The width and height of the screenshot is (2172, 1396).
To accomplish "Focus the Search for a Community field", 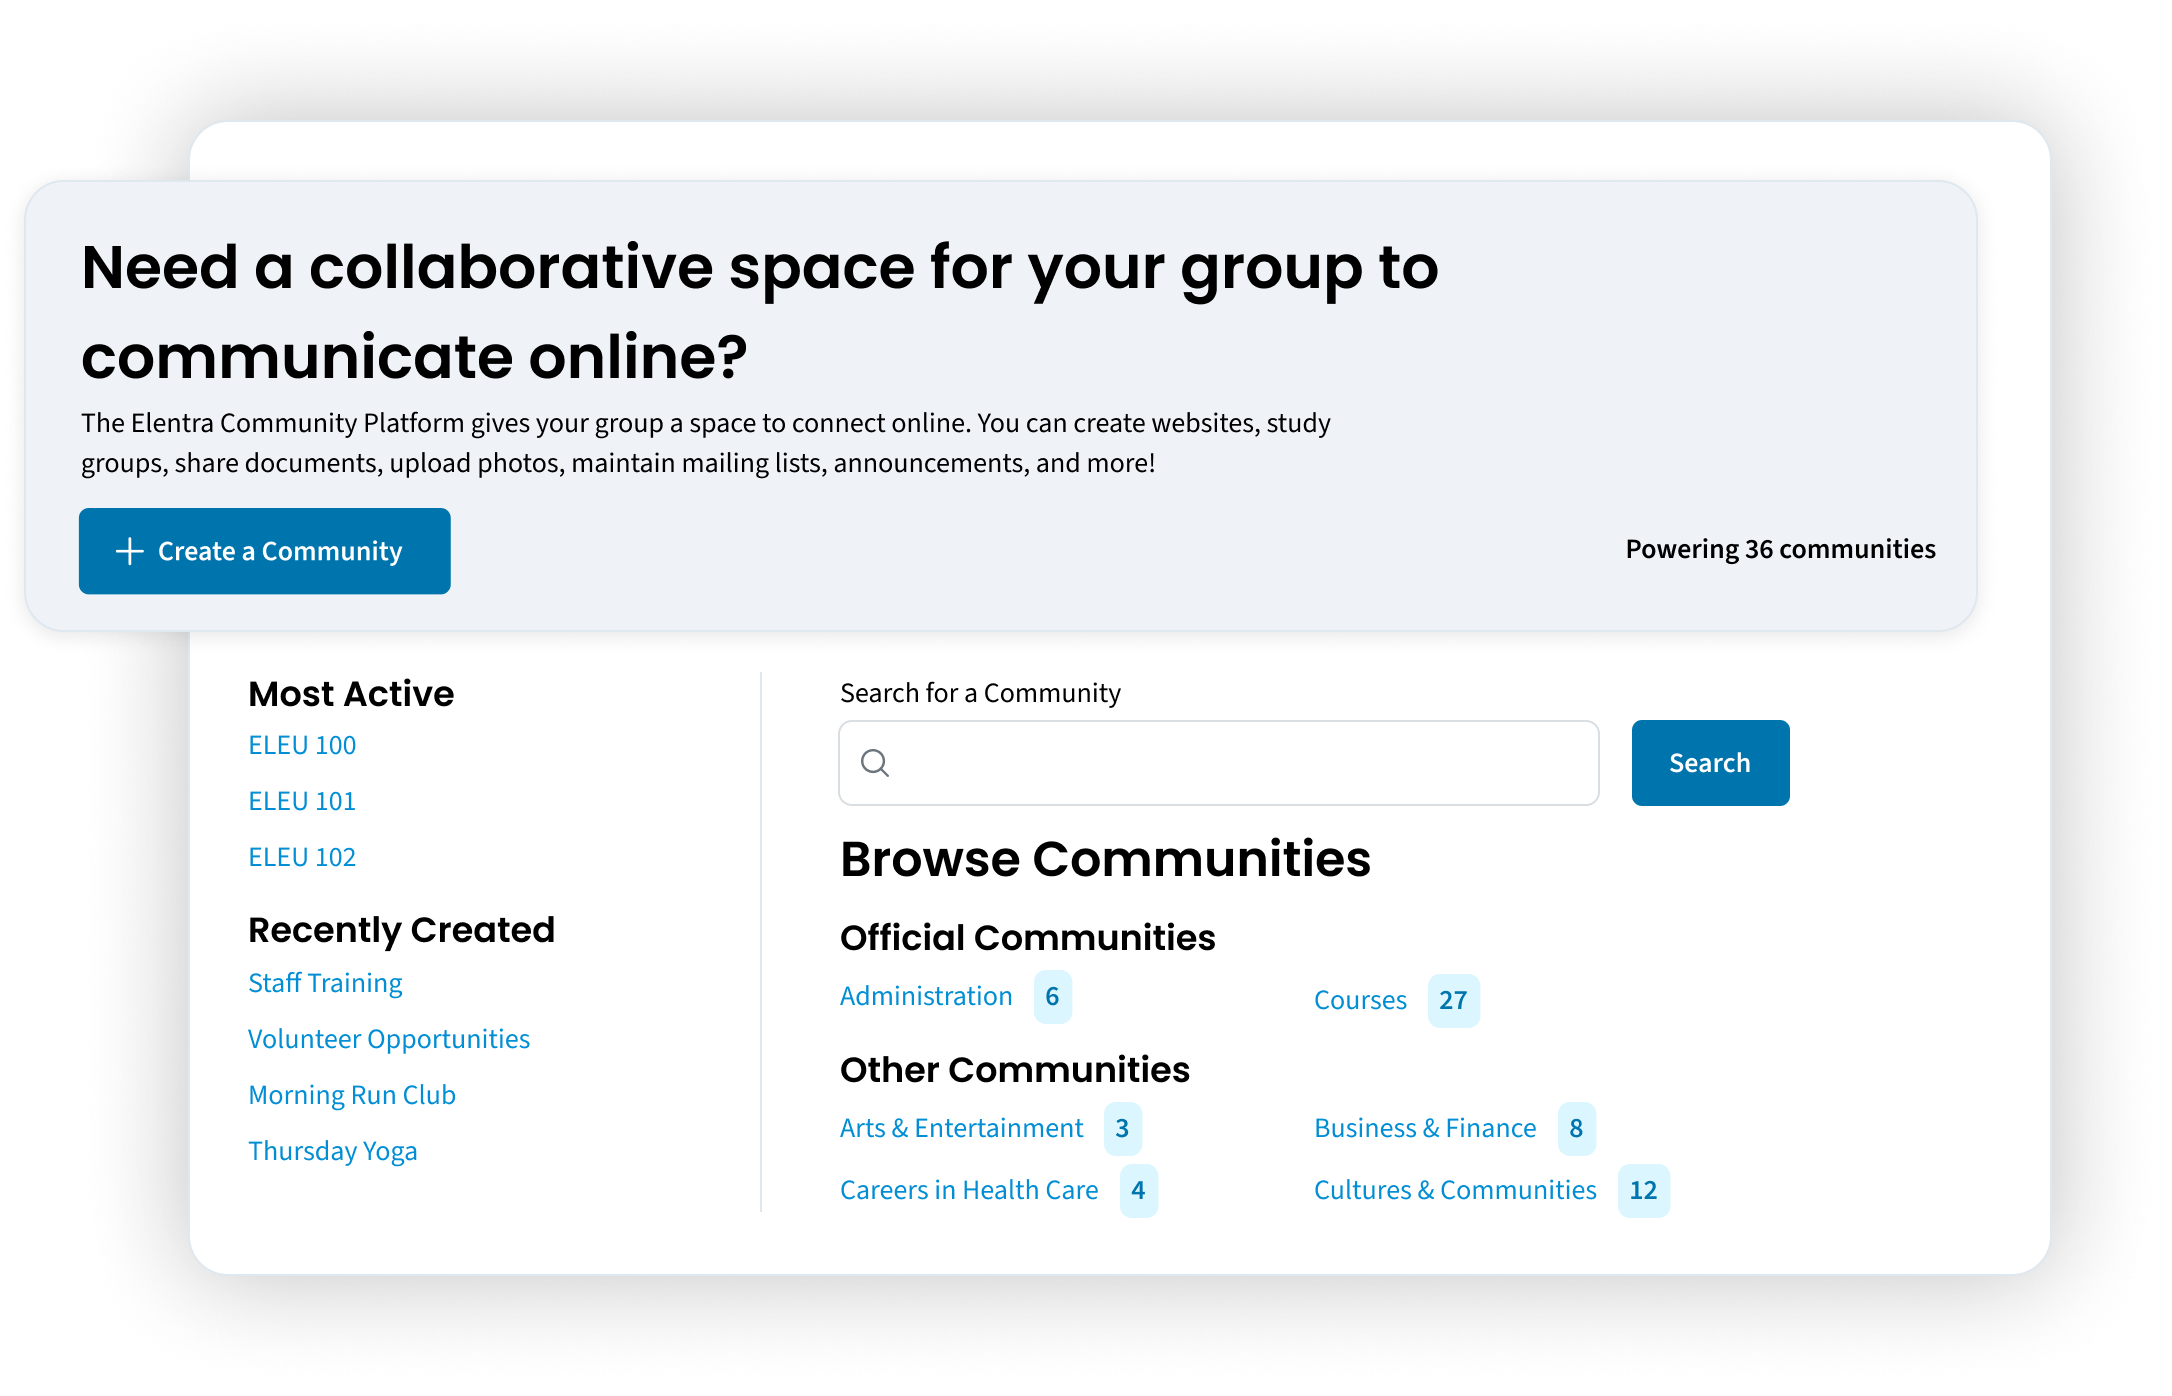I will pyautogui.click(x=1240, y=763).
